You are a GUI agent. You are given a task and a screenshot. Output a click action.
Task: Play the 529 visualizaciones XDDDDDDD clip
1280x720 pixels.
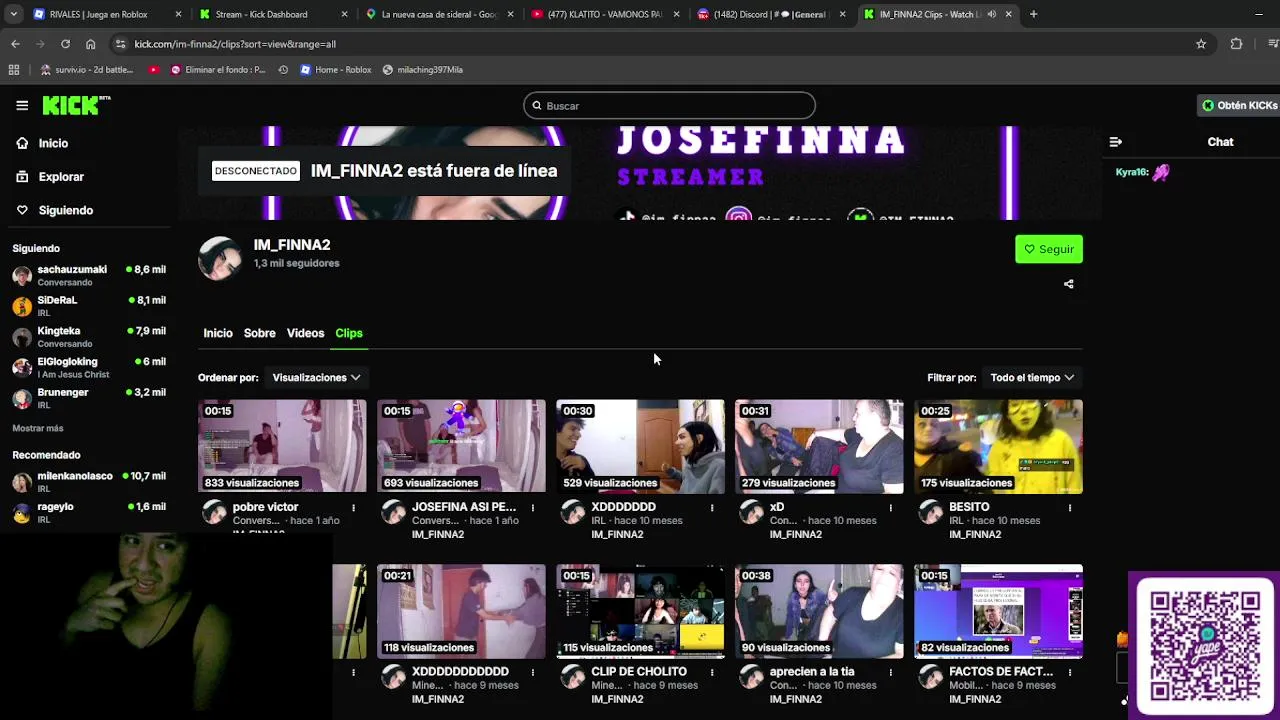640,446
